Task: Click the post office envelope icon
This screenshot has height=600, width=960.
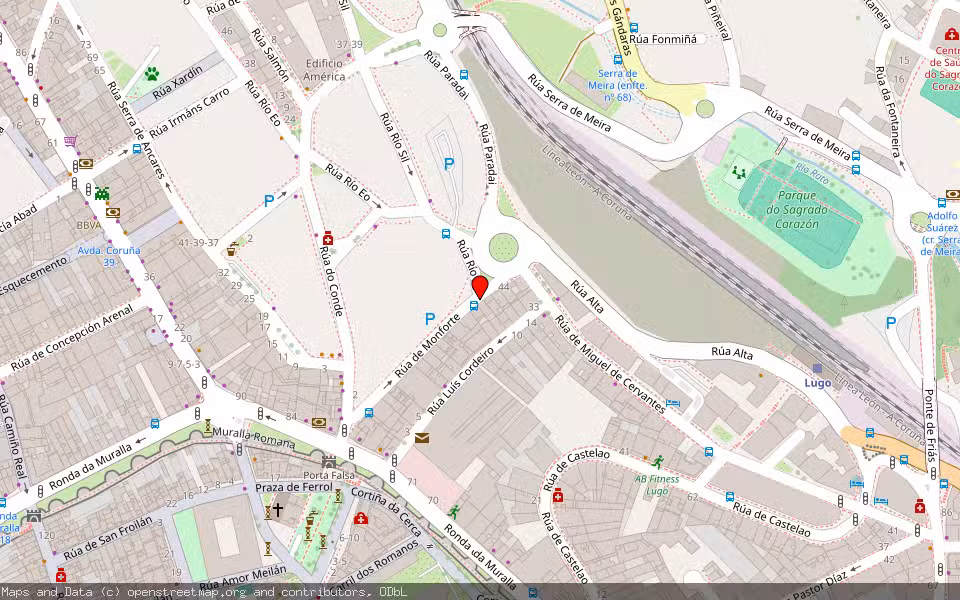Action: click(422, 437)
